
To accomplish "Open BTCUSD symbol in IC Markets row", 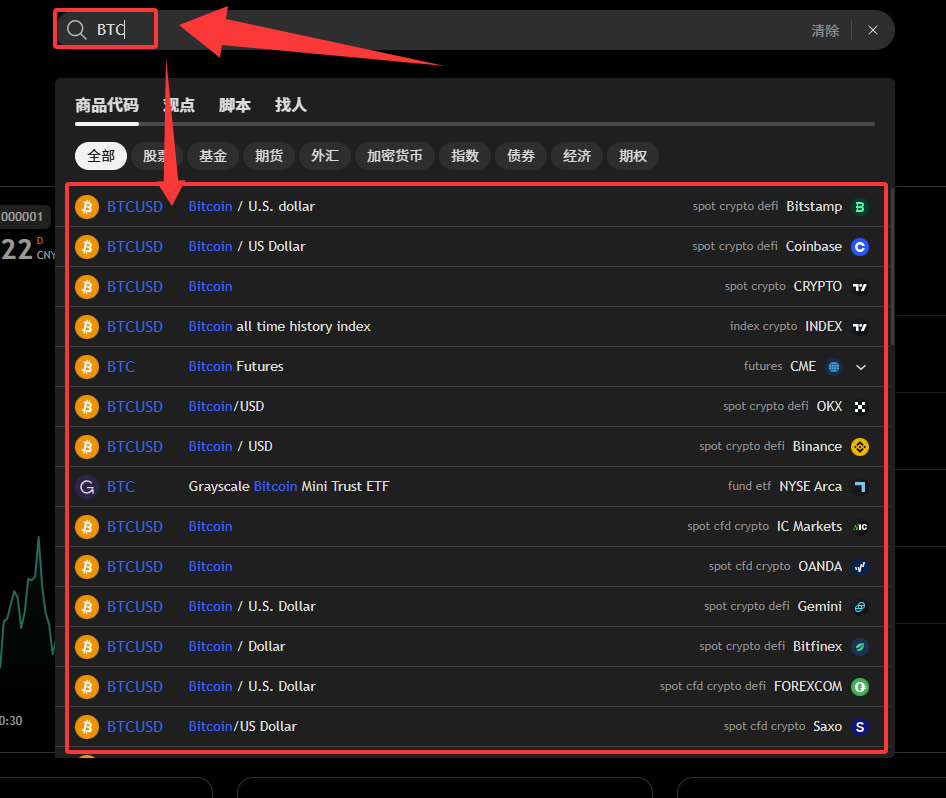I will pyautogui.click(x=135, y=527).
